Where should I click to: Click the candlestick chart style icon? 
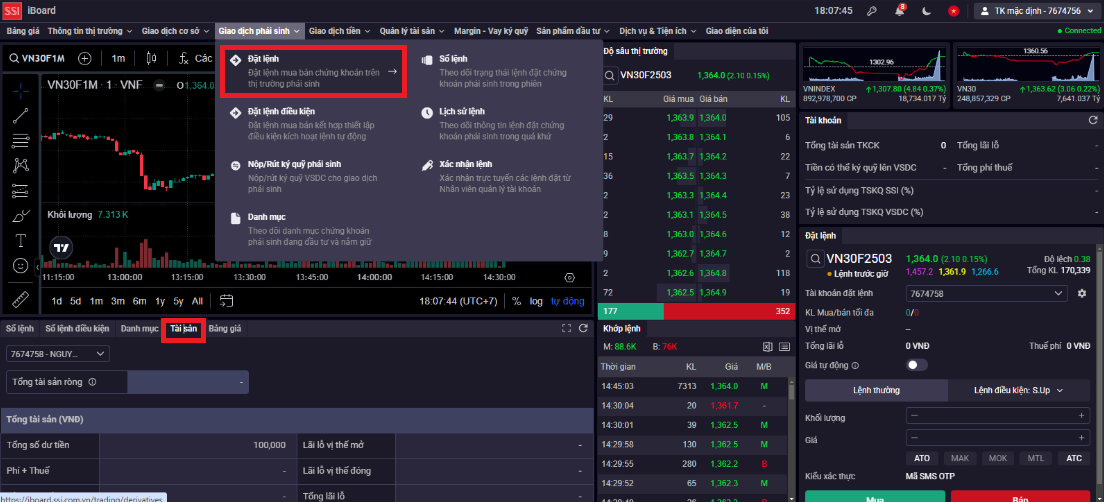pyautogui.click(x=153, y=58)
